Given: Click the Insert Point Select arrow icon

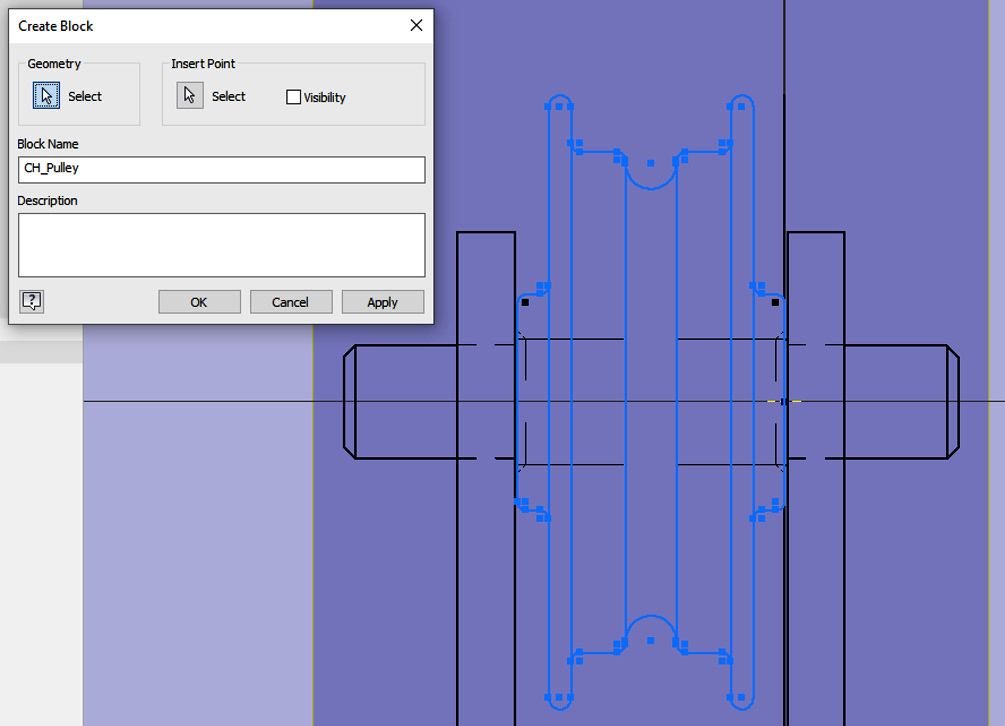Looking at the screenshot, I should (190, 95).
